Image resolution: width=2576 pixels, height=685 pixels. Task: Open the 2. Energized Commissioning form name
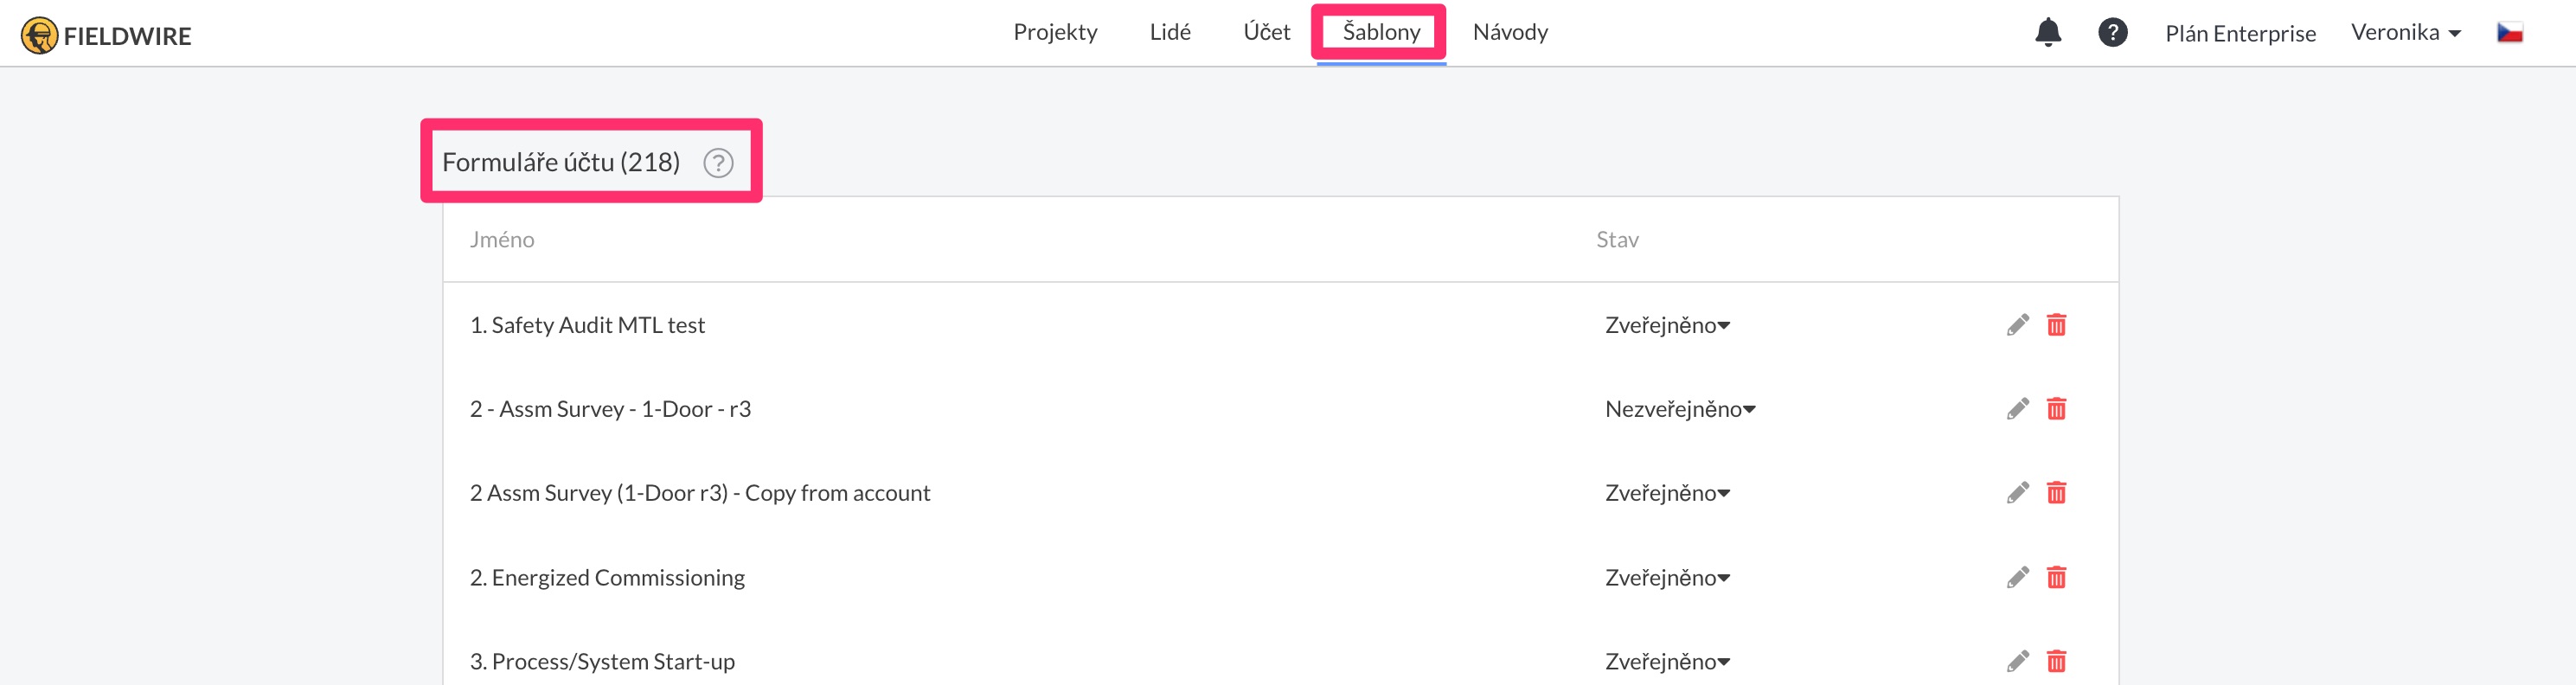(x=607, y=578)
